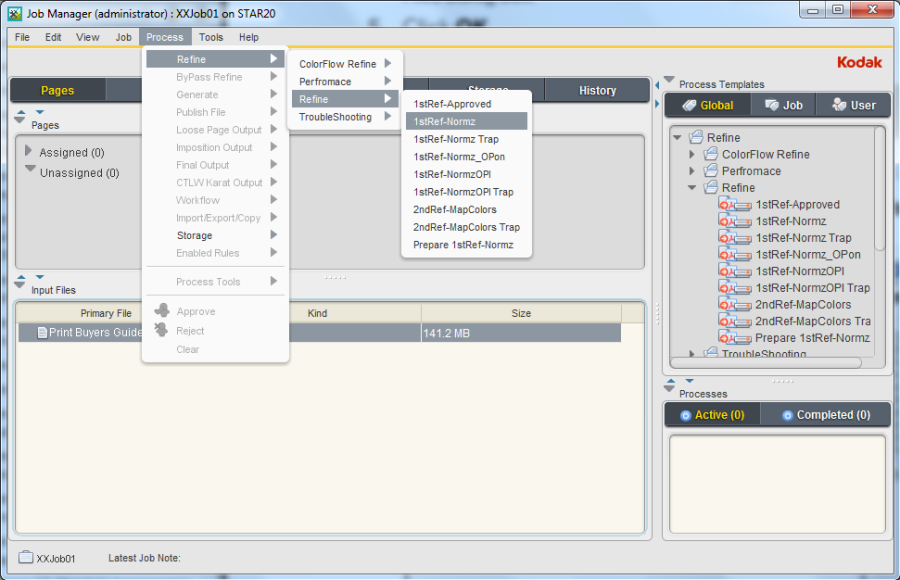Viewport: 900px width, 580px height.
Task: Select the 141.2 MB size cell
Action: point(521,332)
